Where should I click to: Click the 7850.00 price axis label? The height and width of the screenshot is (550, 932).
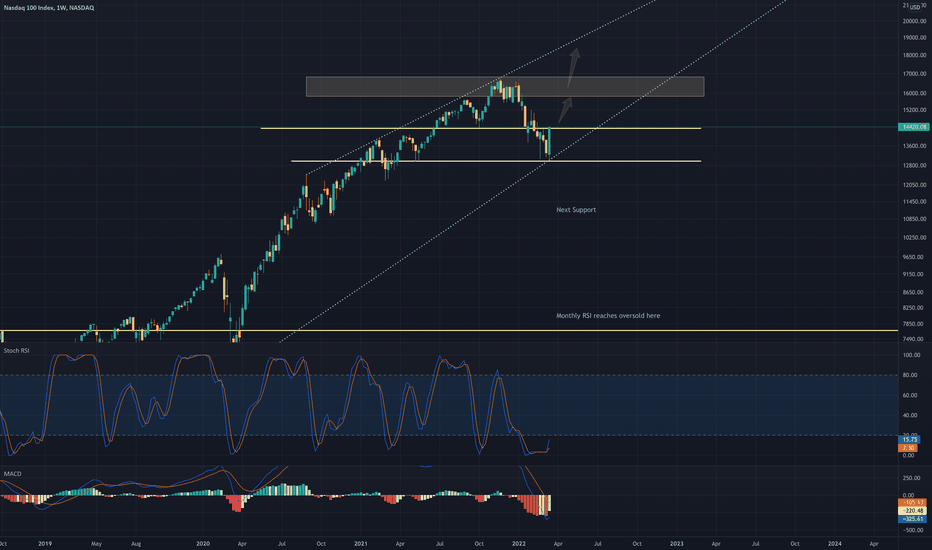click(x=914, y=324)
